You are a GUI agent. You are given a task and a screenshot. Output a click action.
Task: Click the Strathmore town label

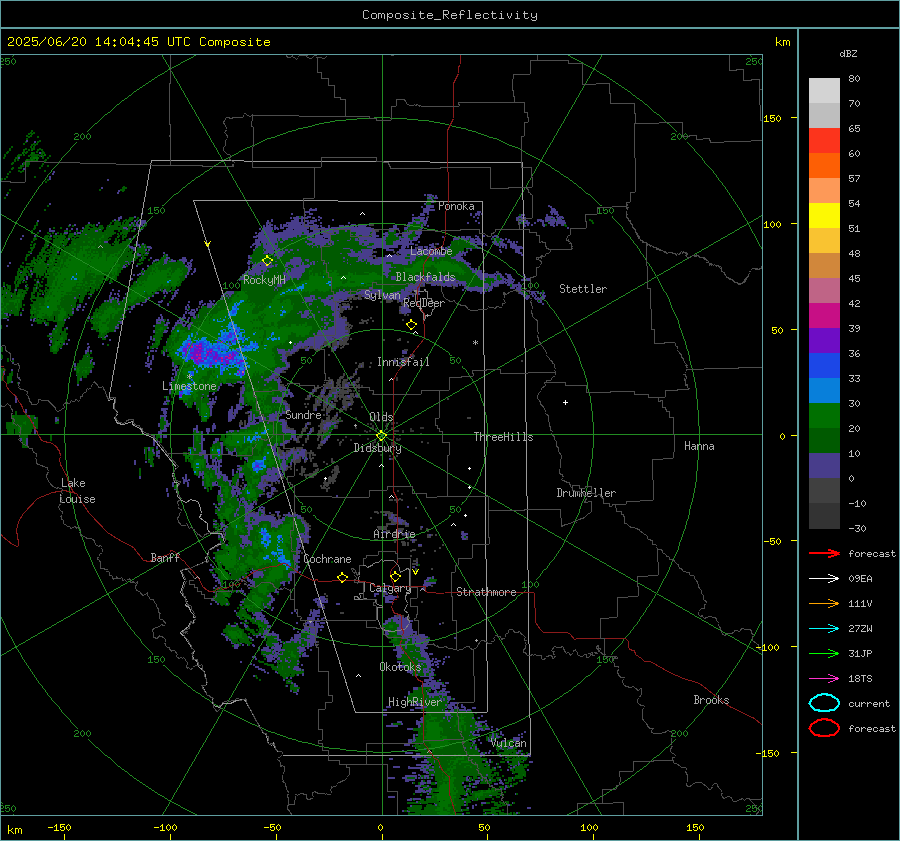click(x=486, y=592)
